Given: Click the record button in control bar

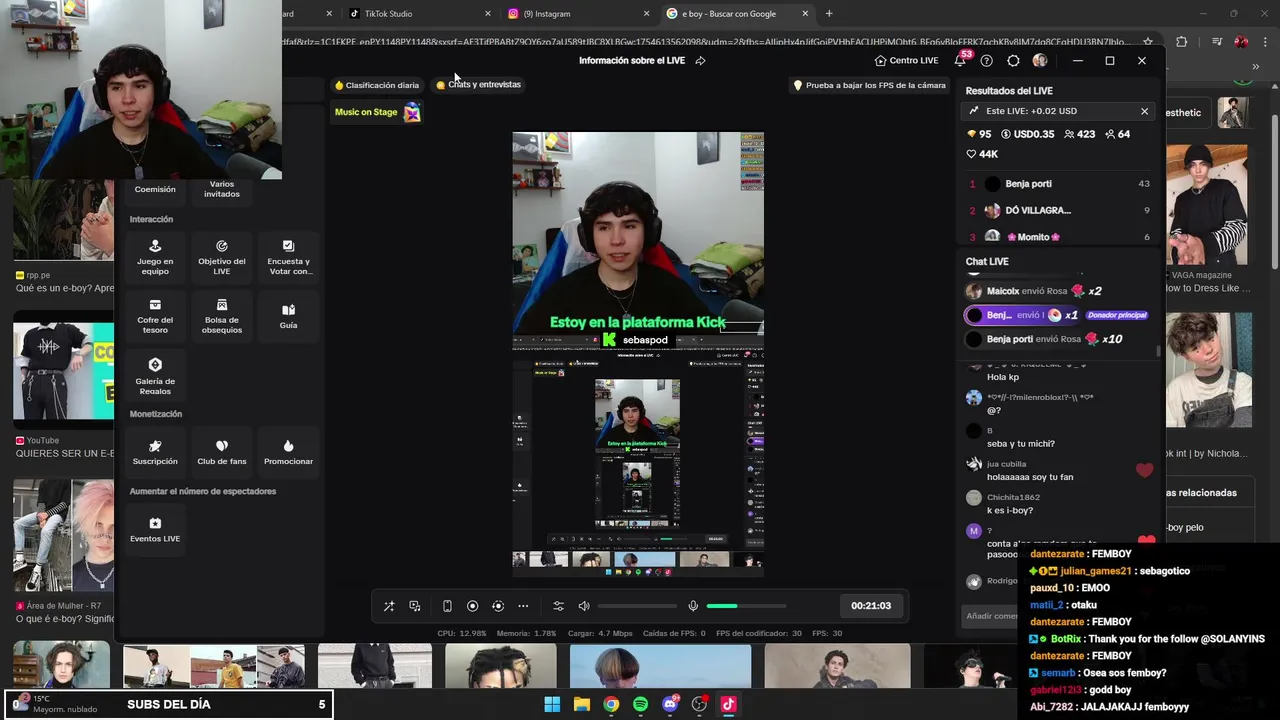Looking at the screenshot, I should pos(473,606).
